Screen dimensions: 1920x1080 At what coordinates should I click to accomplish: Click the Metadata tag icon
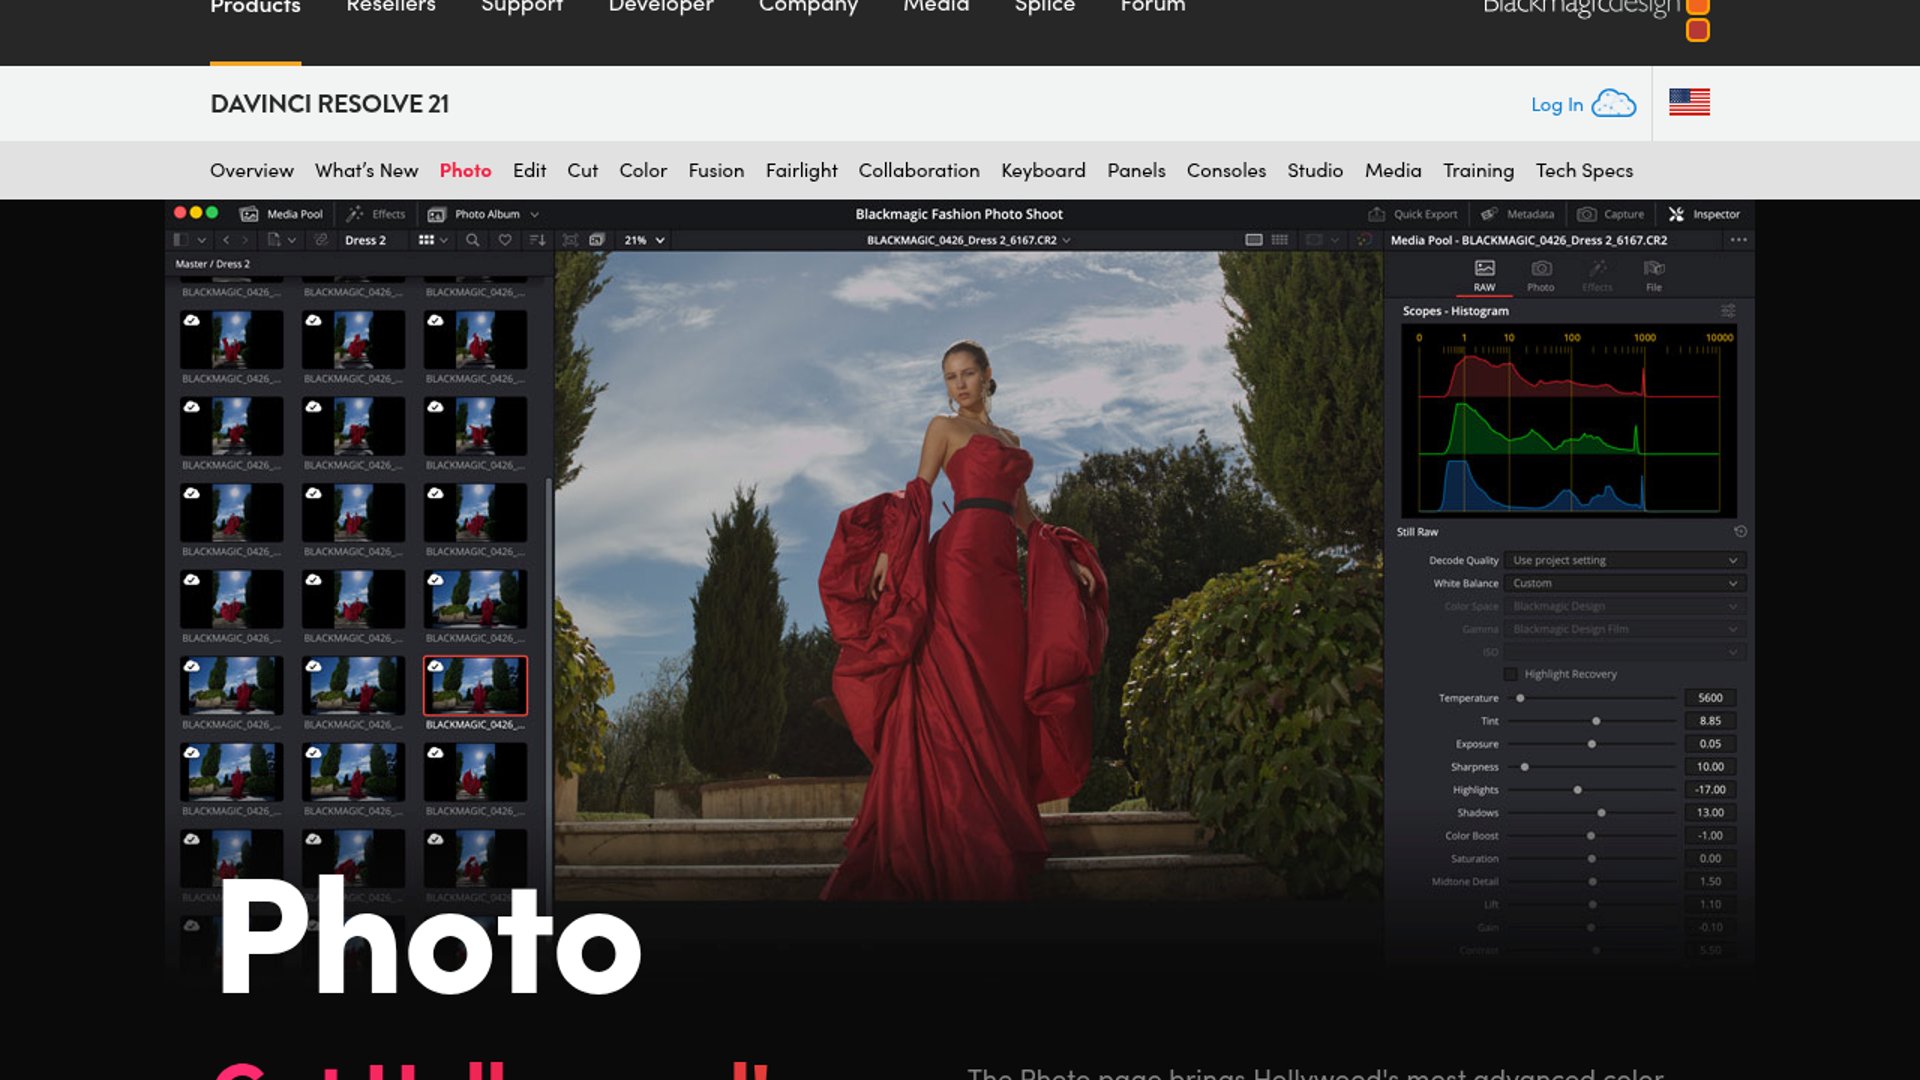tap(1489, 214)
